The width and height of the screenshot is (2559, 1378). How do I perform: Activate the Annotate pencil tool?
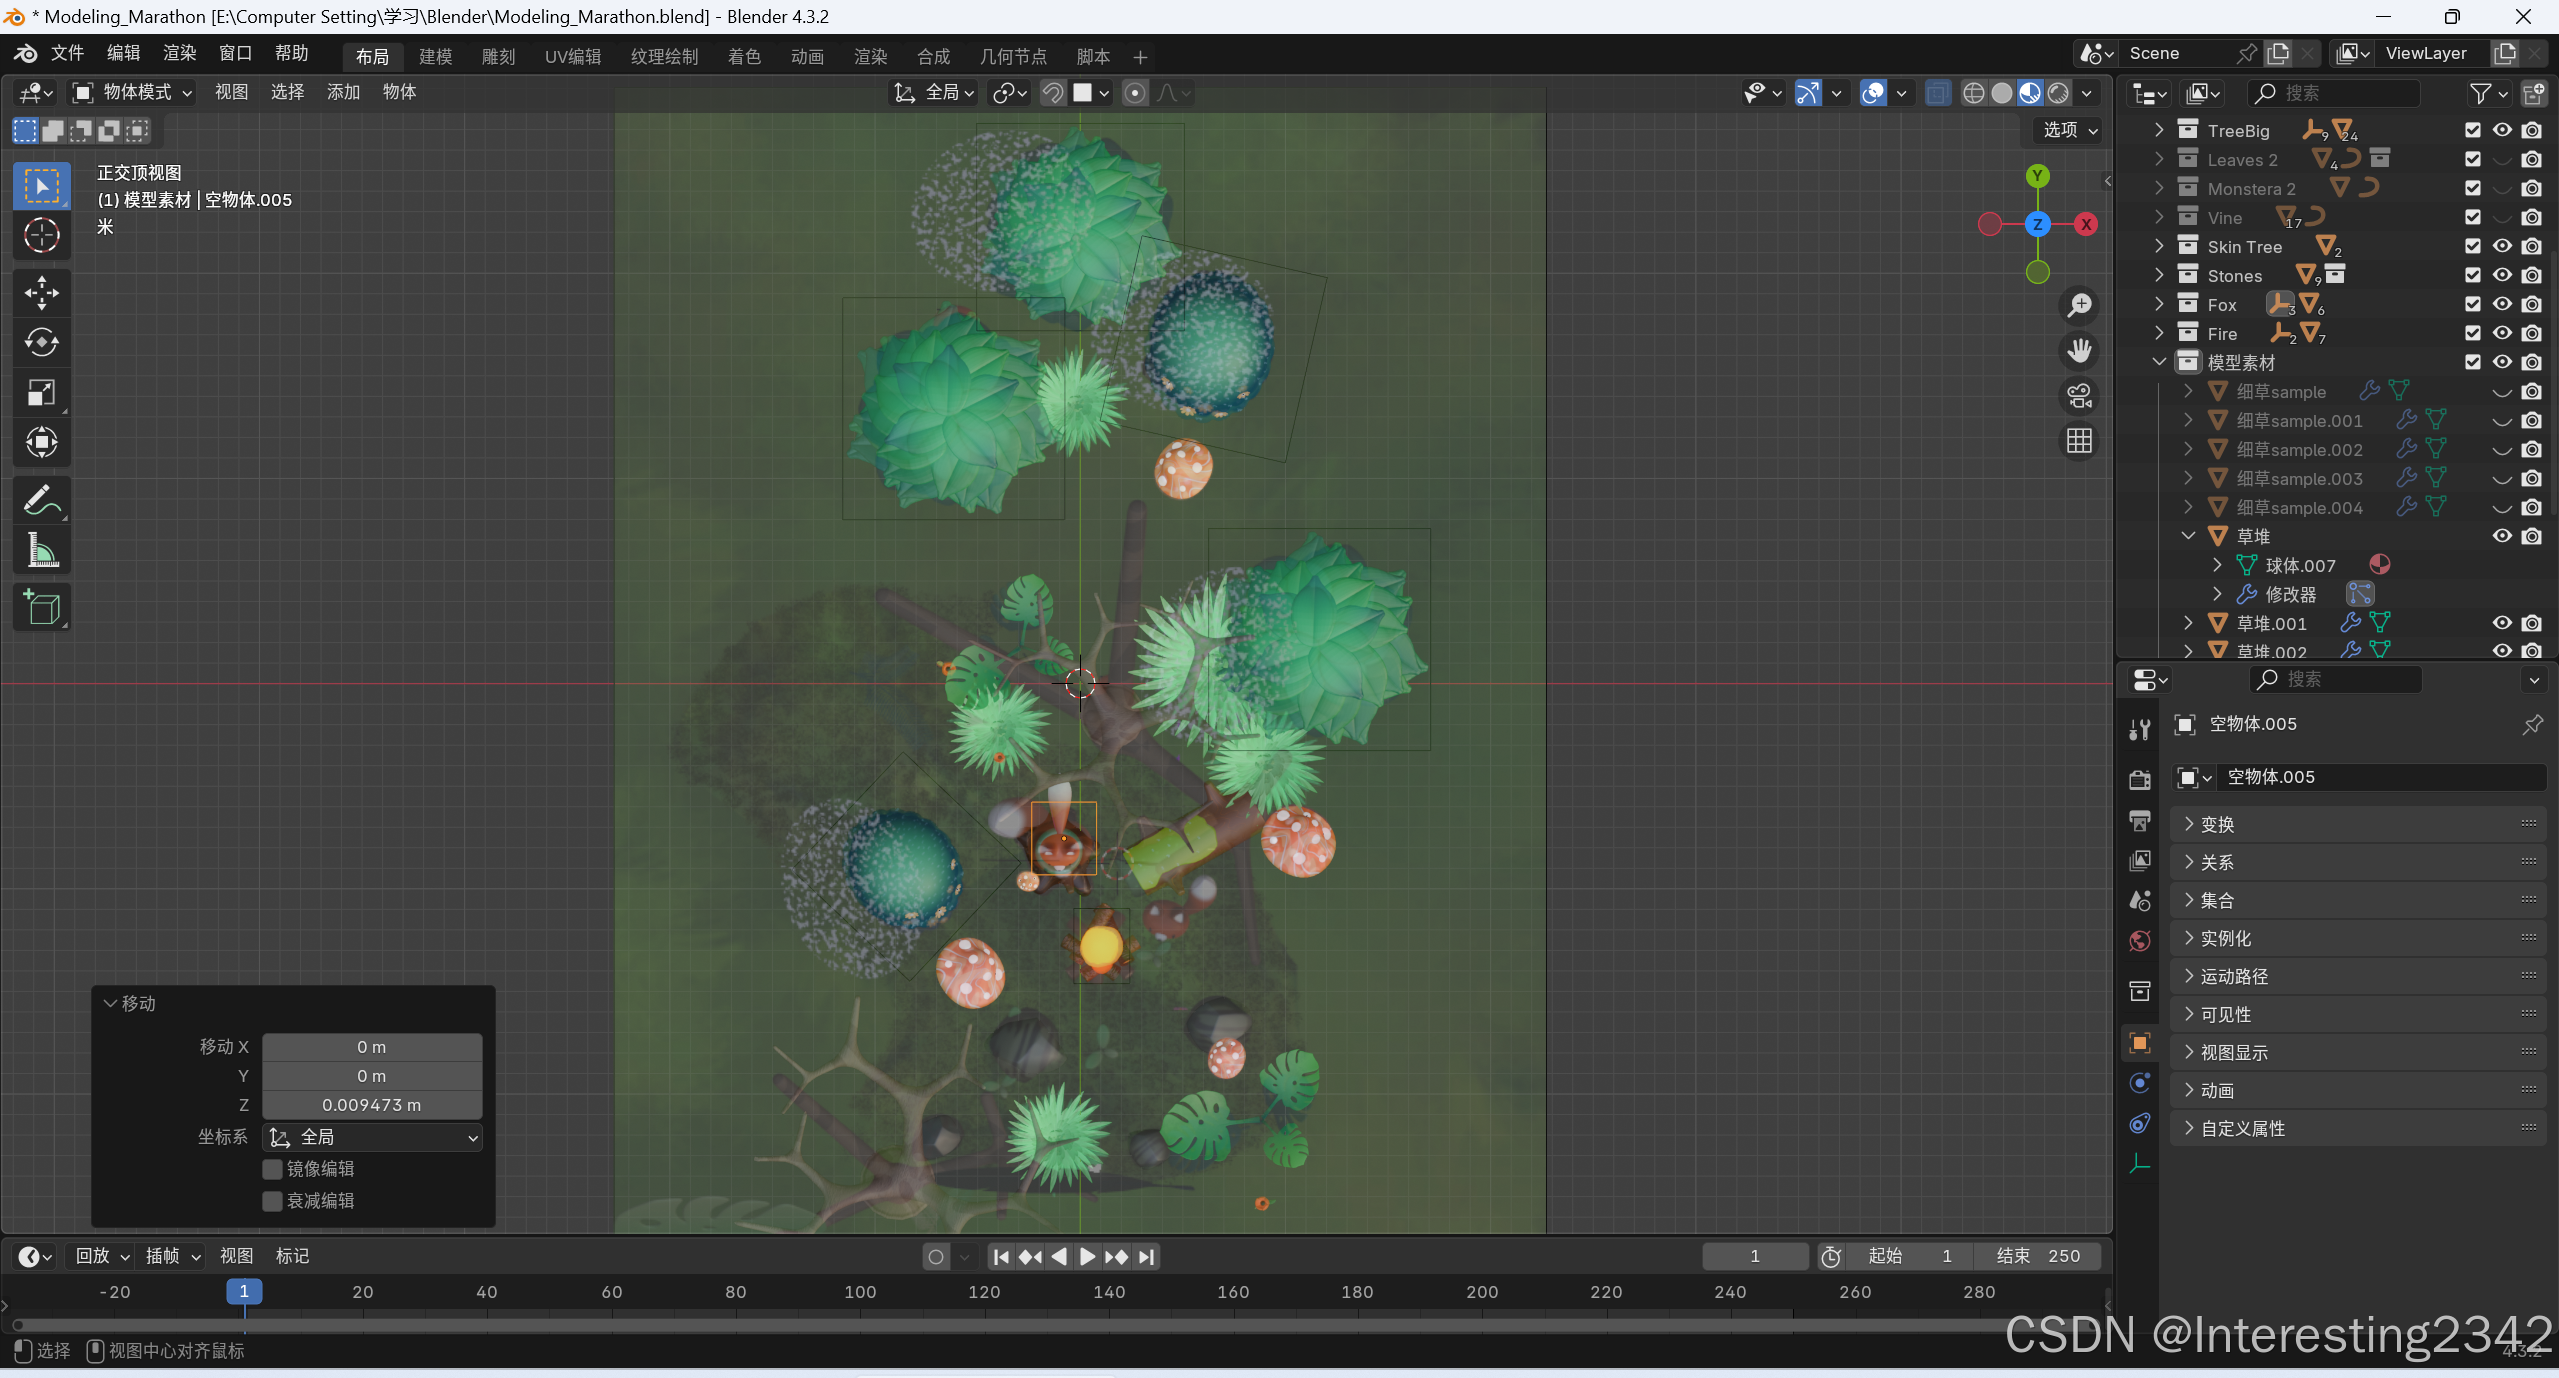point(41,500)
